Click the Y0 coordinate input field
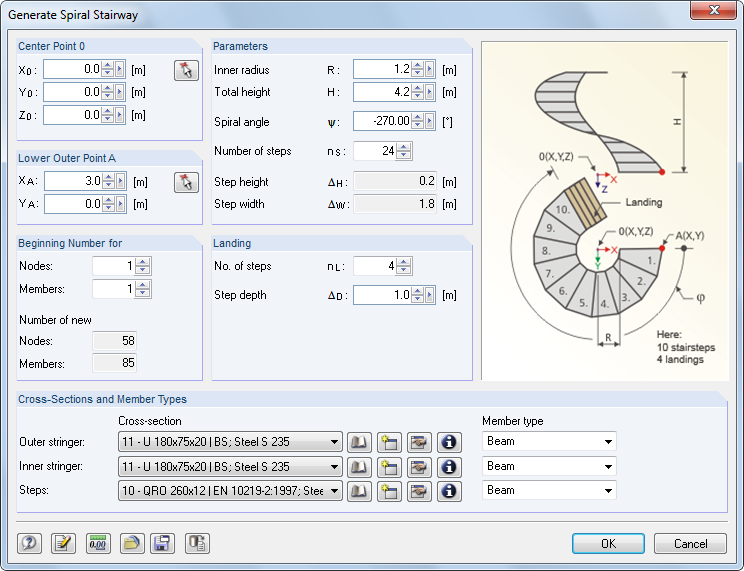The height and width of the screenshot is (571, 744). point(73,92)
